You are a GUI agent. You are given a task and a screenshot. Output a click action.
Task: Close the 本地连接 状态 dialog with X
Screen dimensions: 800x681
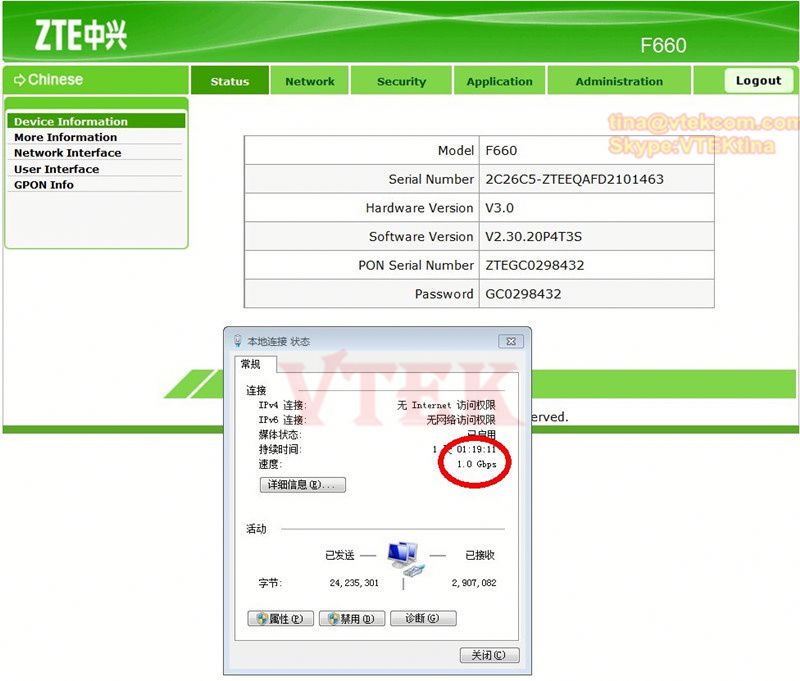tap(511, 341)
